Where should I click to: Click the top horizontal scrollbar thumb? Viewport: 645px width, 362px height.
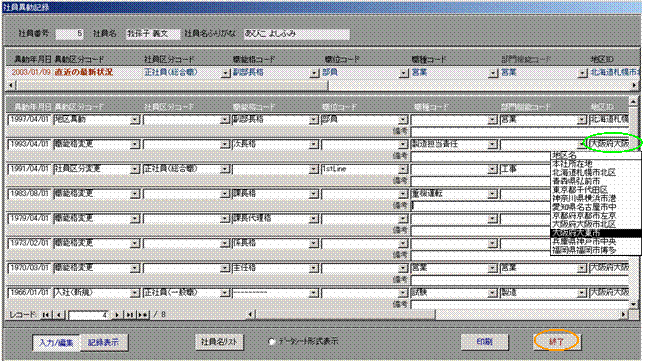click(172, 85)
